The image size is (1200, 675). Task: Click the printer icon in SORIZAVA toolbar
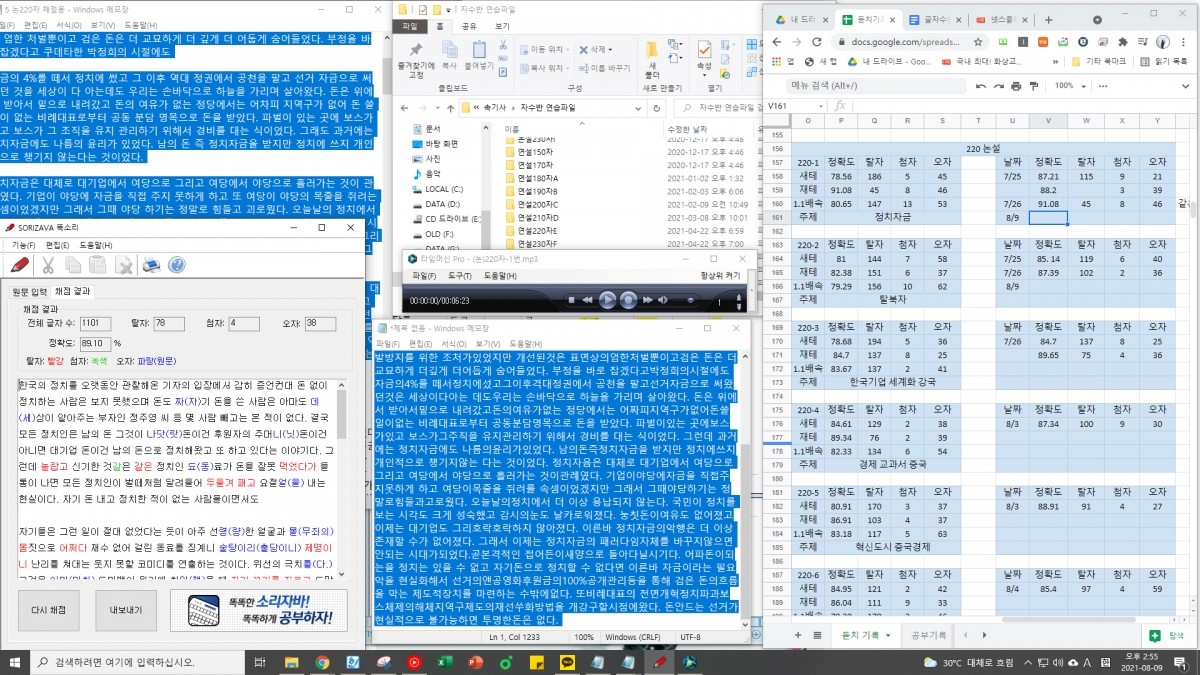click(151, 264)
